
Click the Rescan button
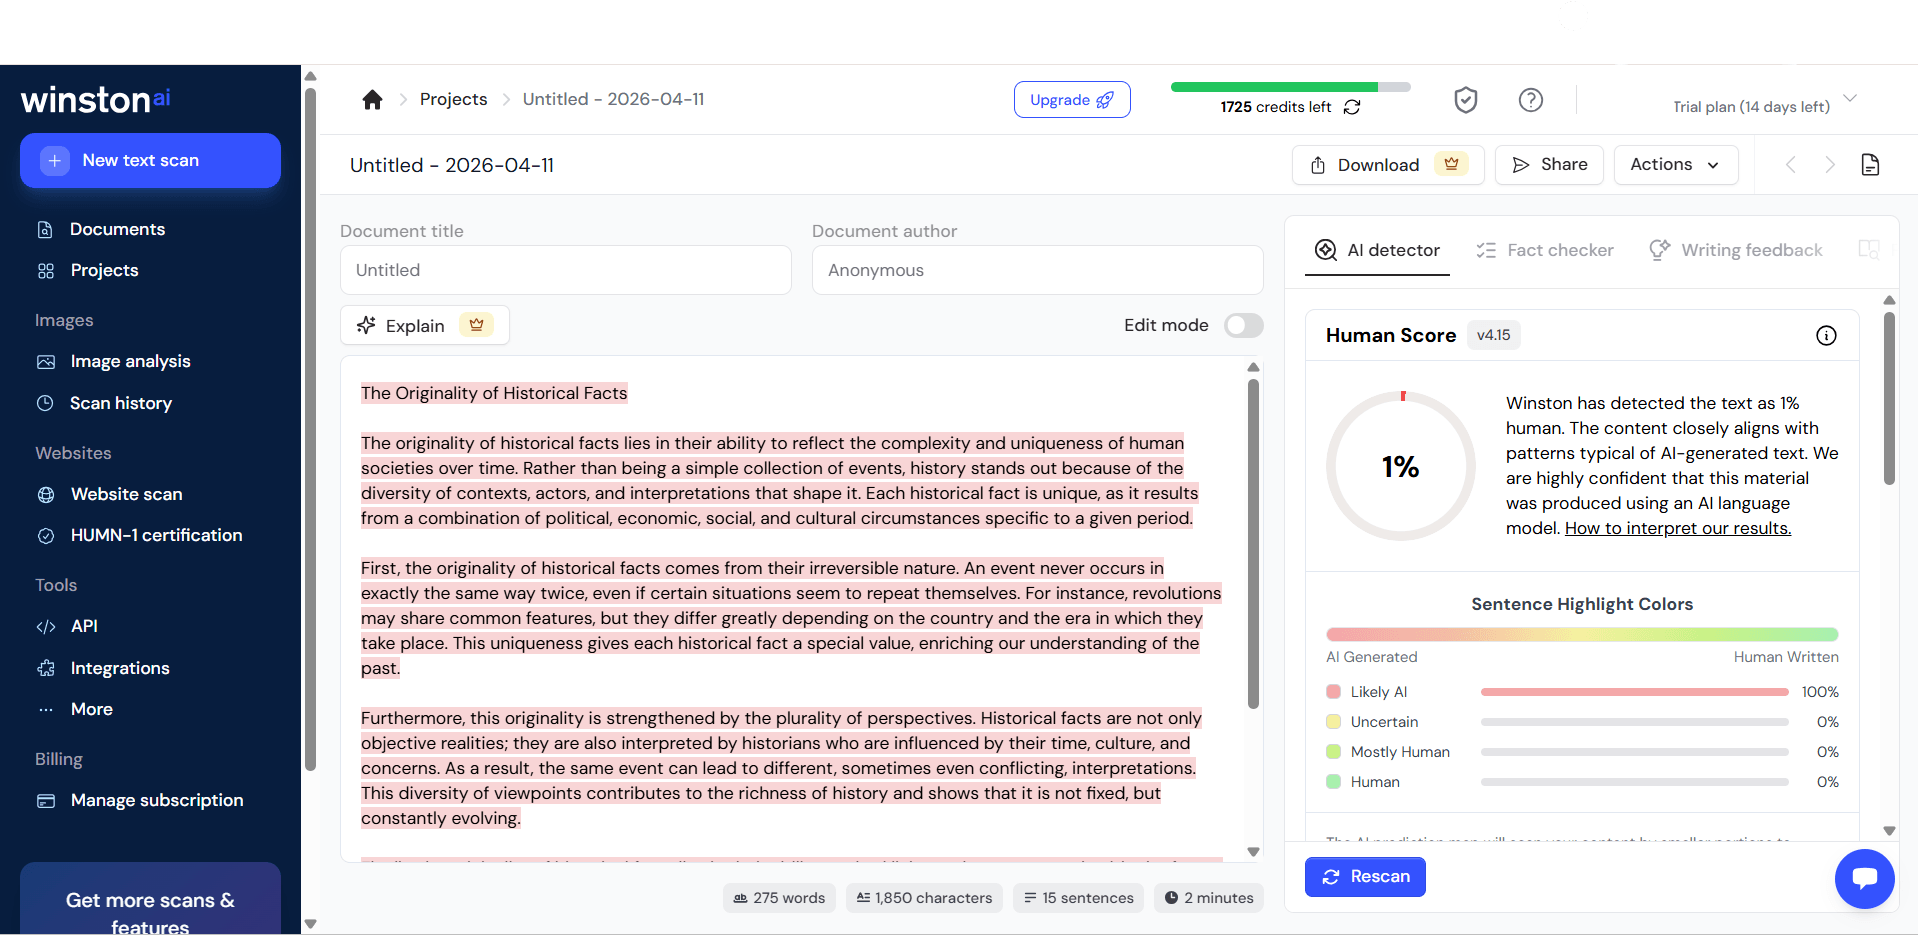1365,877
